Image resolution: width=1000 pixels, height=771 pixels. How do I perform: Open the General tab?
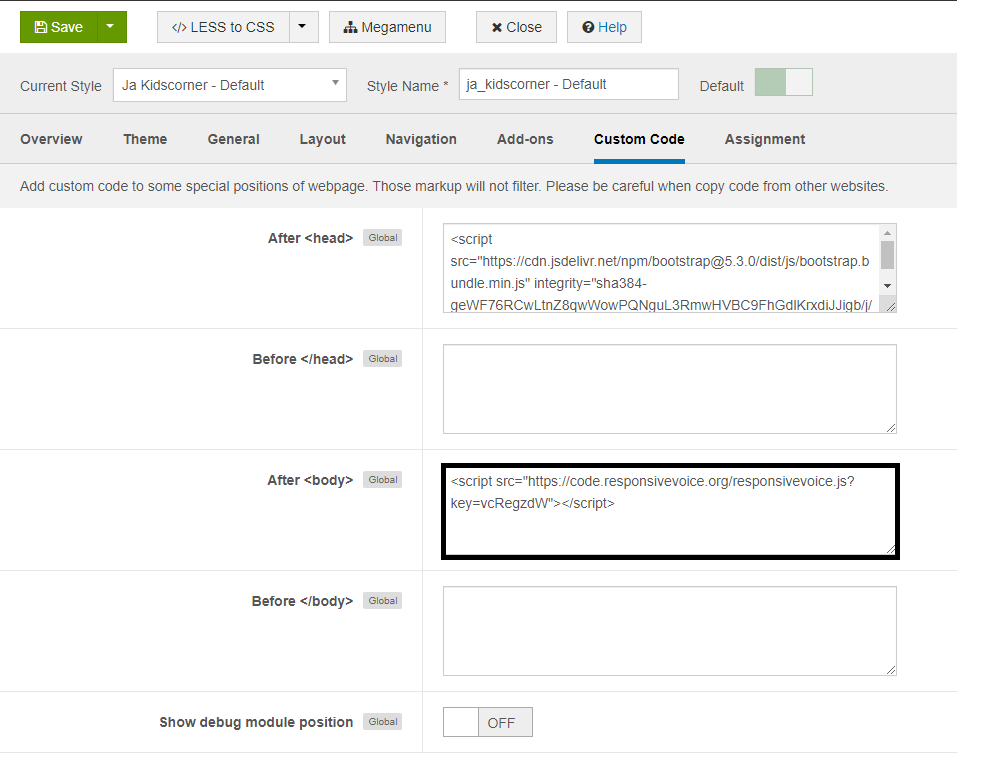coord(233,139)
